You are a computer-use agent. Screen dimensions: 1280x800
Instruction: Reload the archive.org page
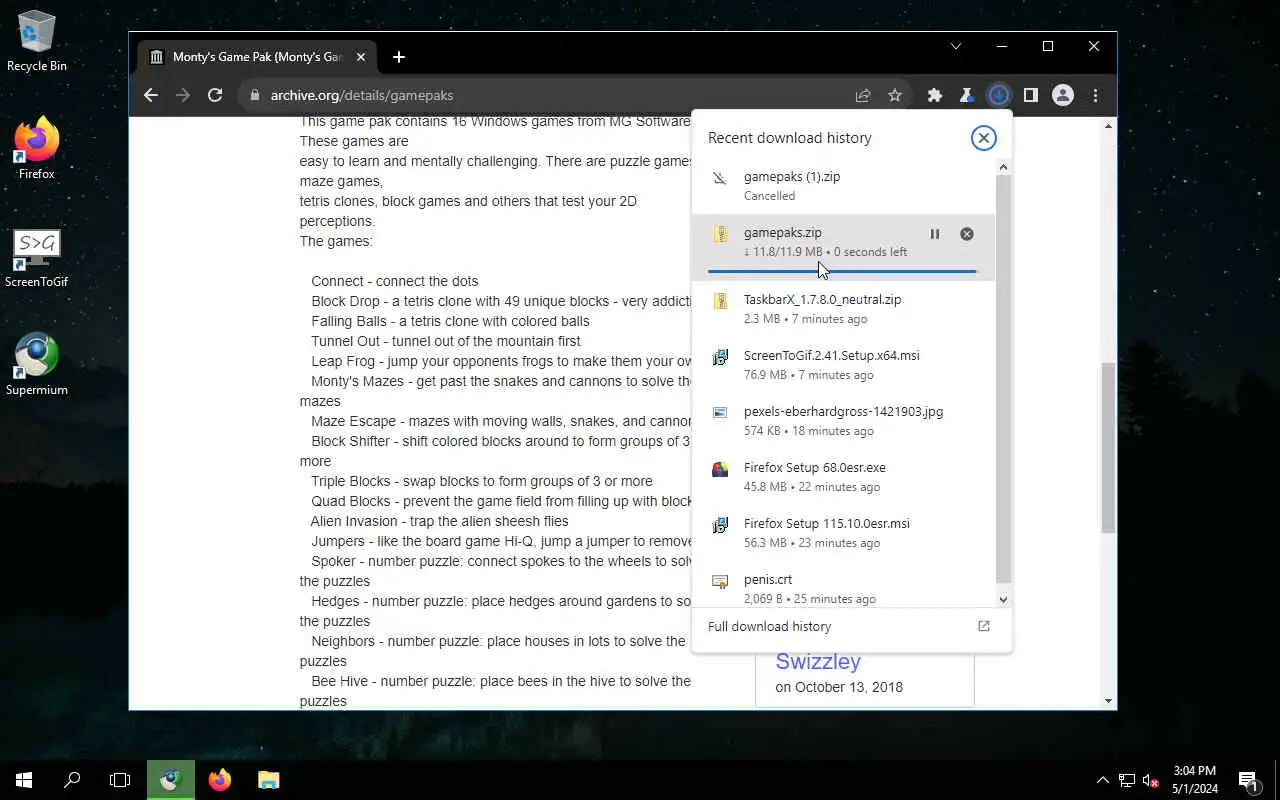tap(215, 95)
